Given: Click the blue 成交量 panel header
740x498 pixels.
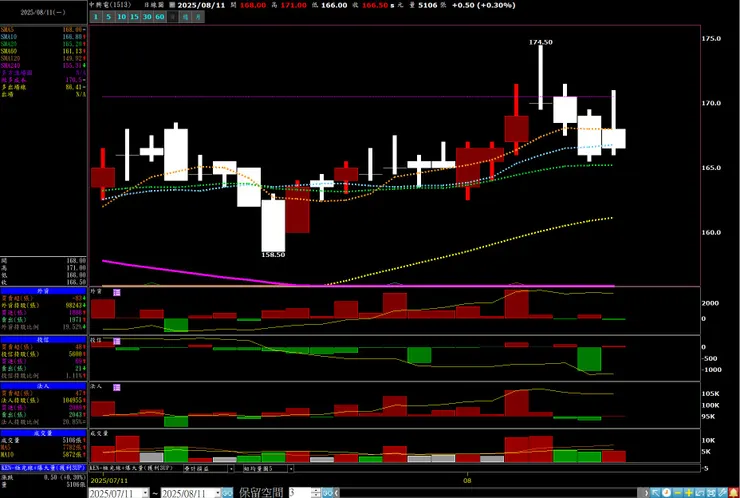Looking at the screenshot, I should 43,433.
